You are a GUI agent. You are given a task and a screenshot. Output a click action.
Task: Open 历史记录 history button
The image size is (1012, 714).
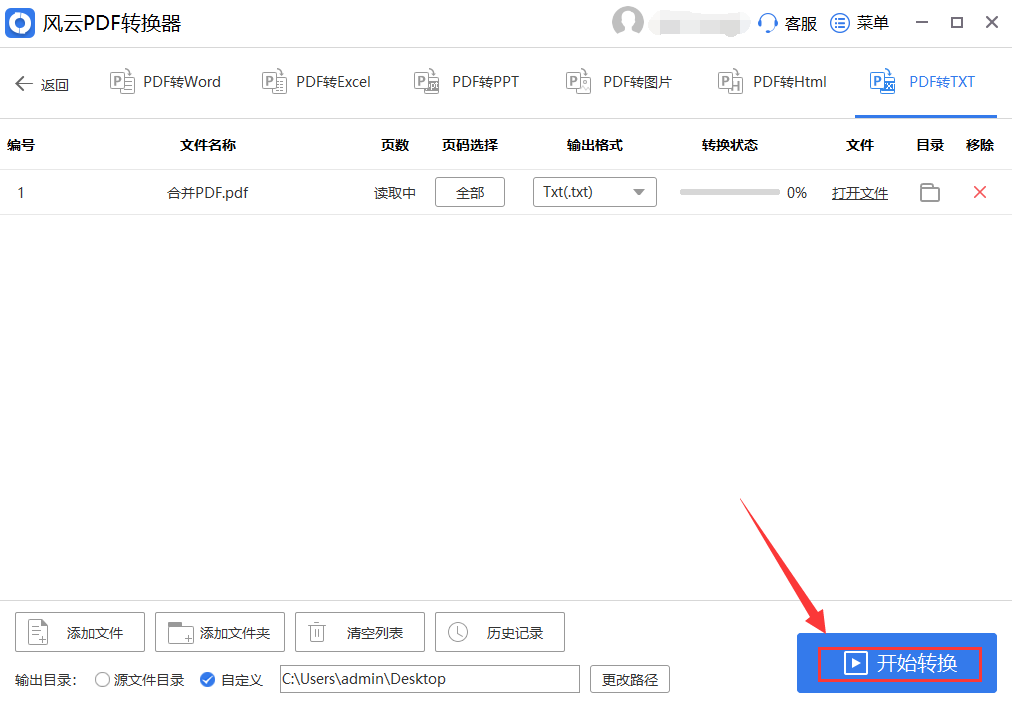[500, 632]
